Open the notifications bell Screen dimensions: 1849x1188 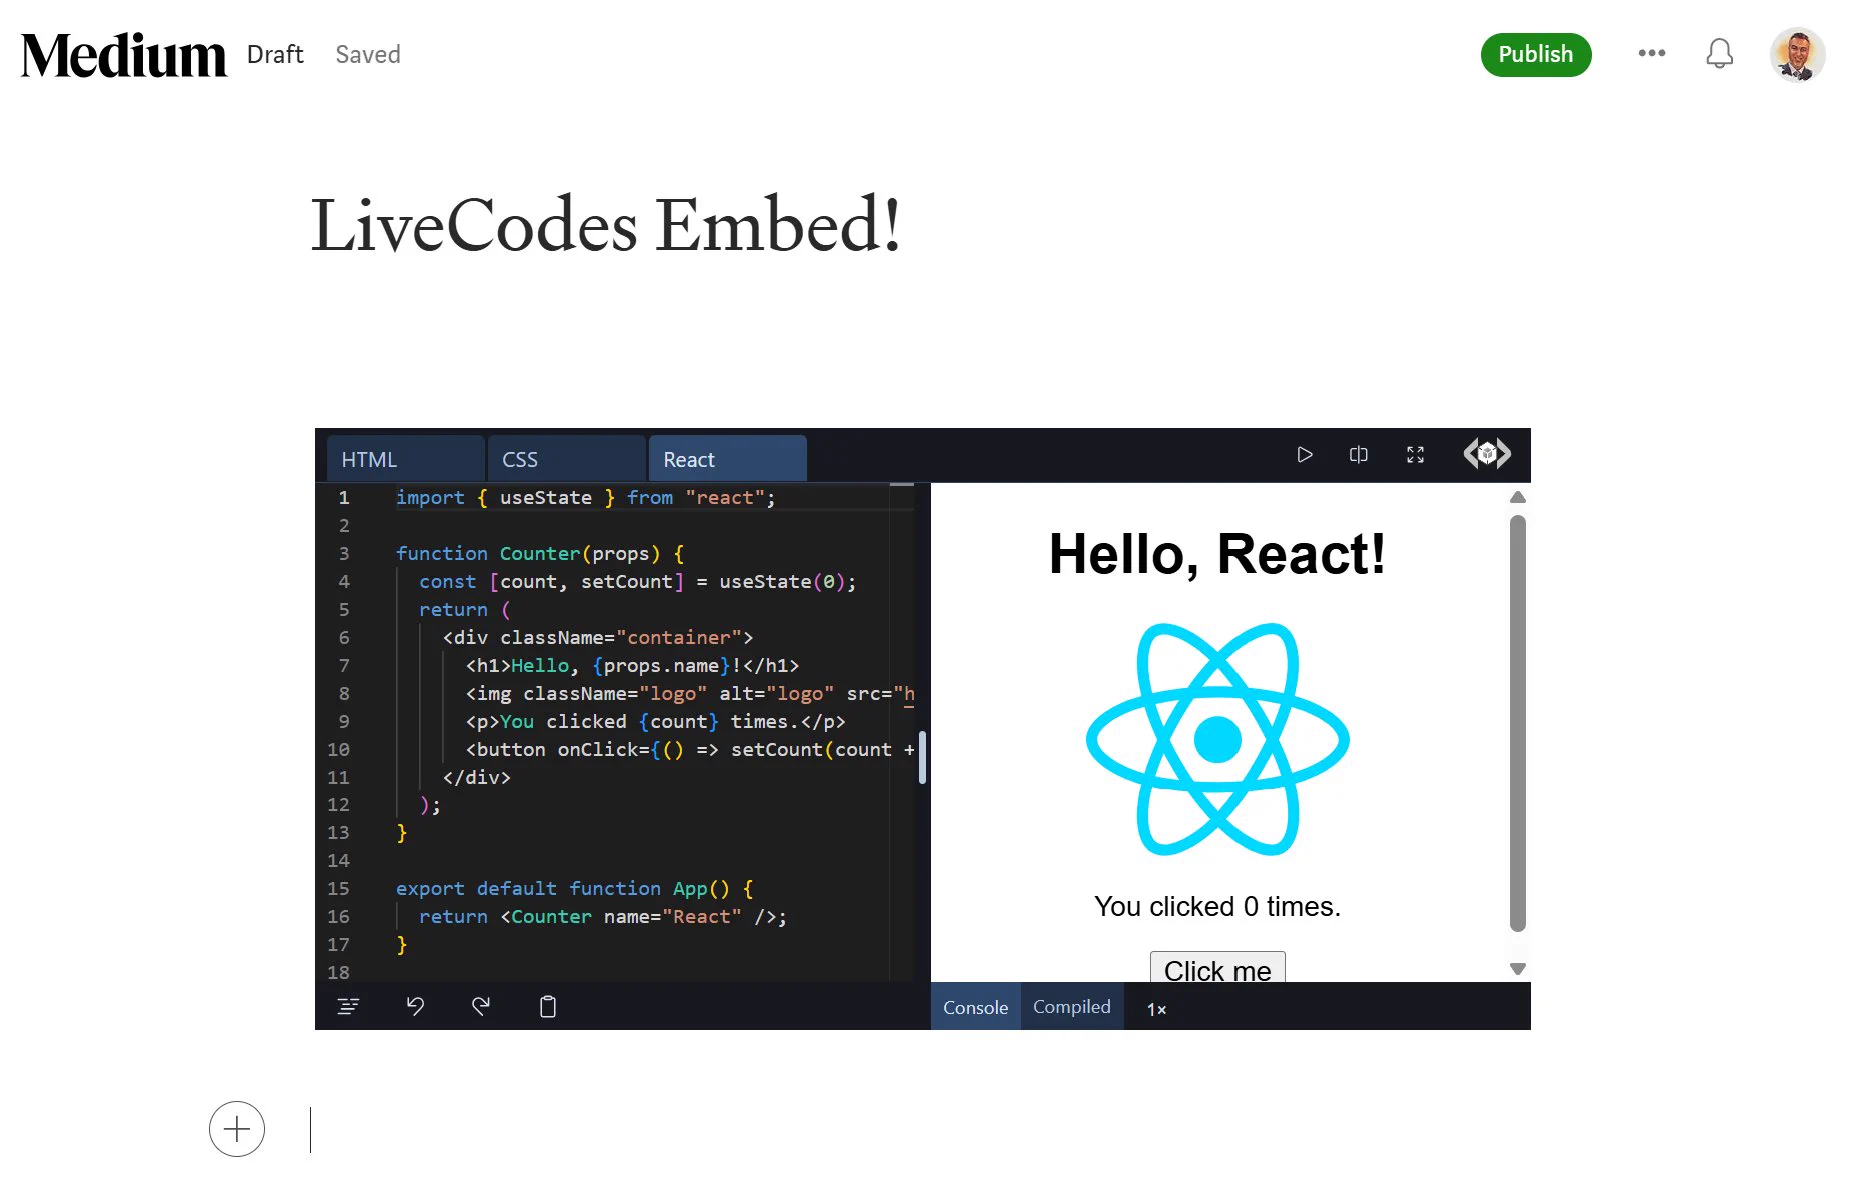(x=1719, y=53)
